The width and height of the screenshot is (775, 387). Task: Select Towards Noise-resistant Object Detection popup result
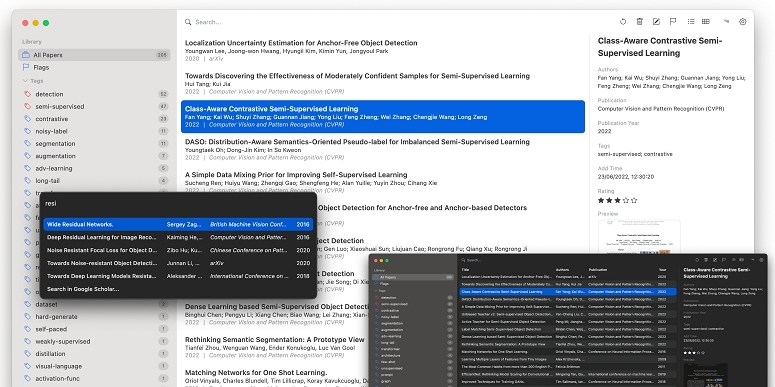[x=178, y=263]
